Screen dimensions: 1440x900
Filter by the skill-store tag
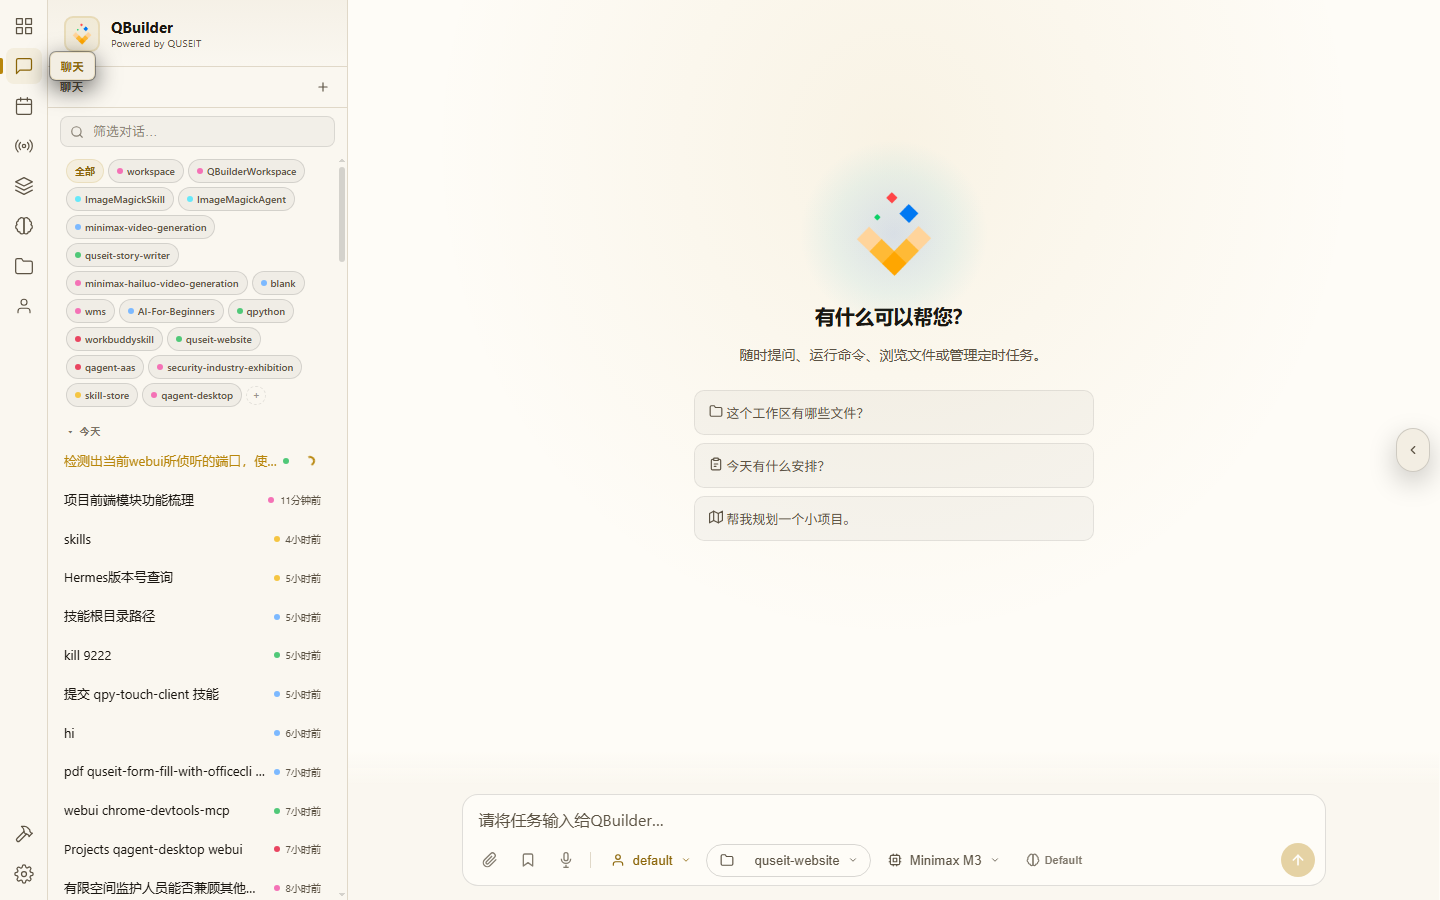coord(102,395)
